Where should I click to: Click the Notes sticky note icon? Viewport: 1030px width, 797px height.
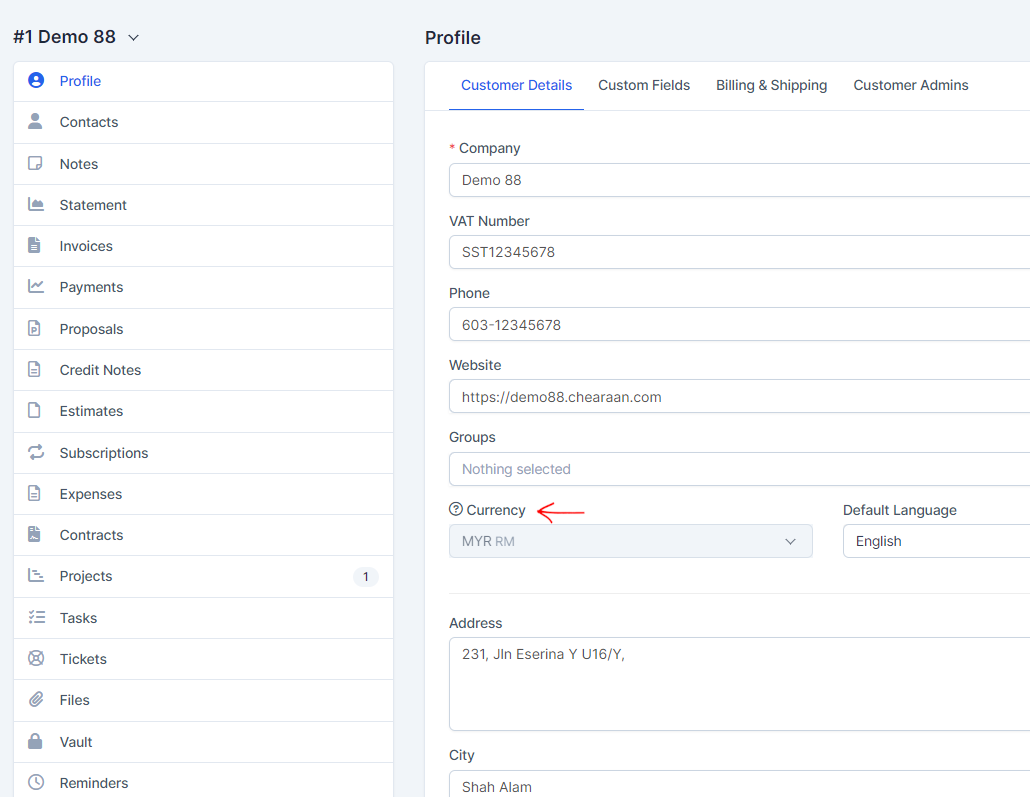tap(36, 164)
